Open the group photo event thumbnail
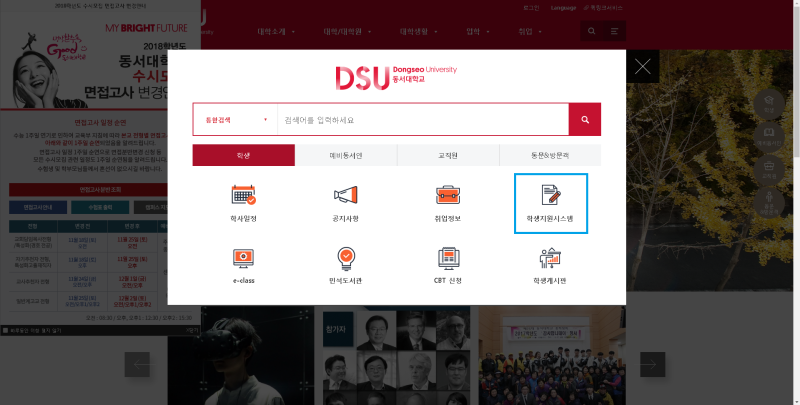The height and width of the screenshot is (405, 800). coord(552,356)
